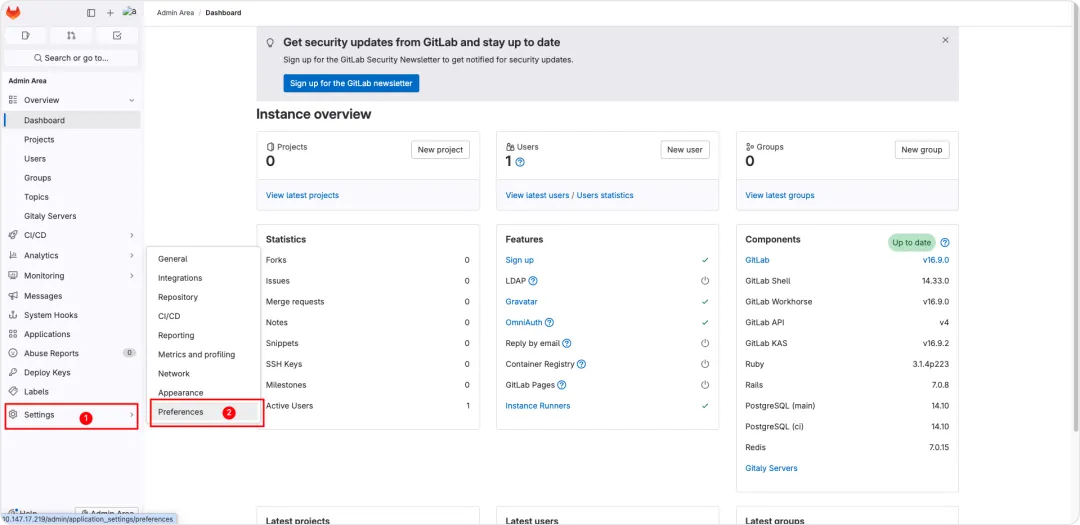The height and width of the screenshot is (525, 1080).
Task: Dismiss the security updates banner
Action: click(945, 40)
